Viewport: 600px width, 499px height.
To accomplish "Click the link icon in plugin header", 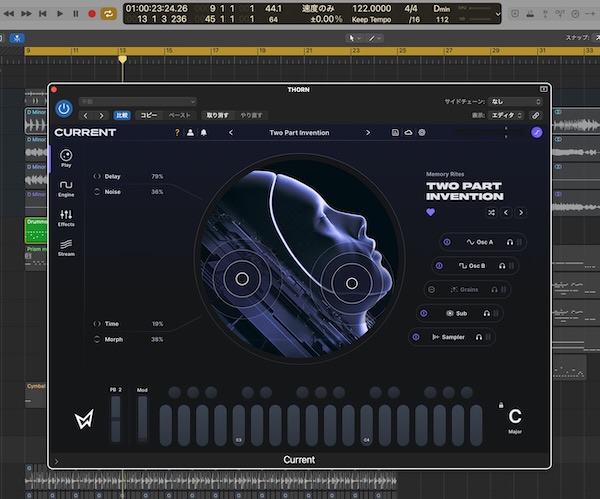I will [x=536, y=115].
